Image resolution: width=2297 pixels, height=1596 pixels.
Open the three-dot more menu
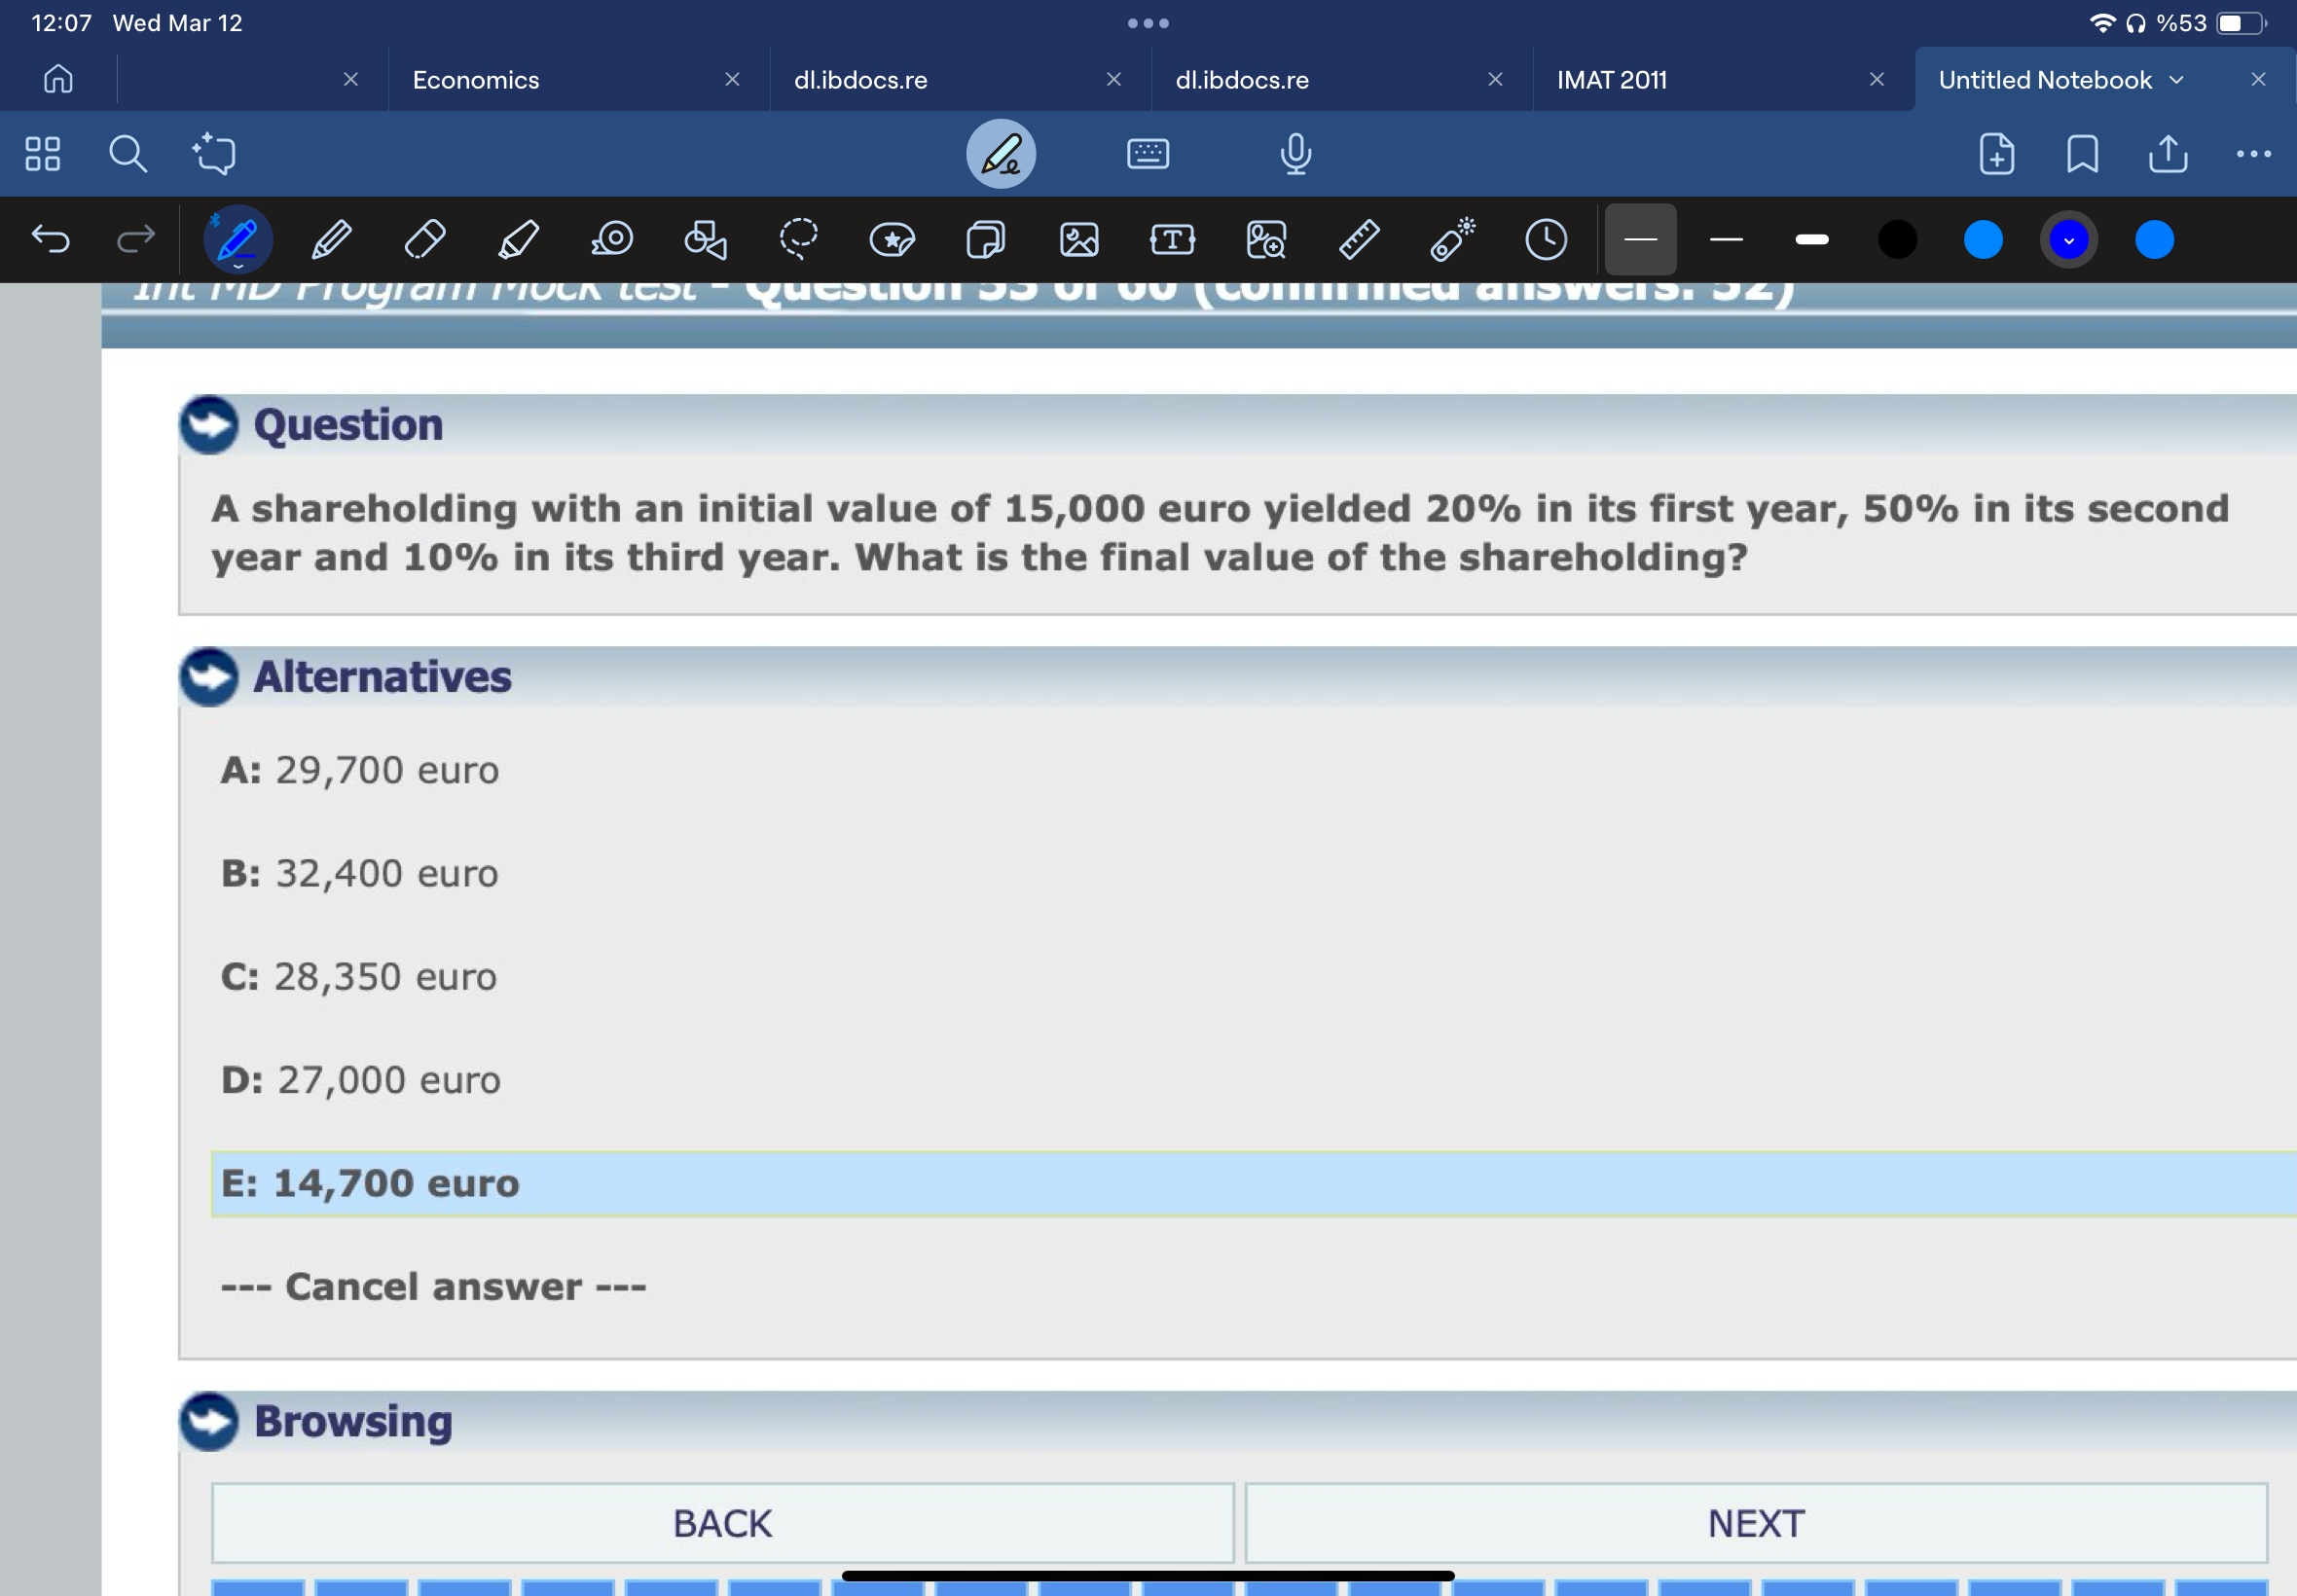[x=2253, y=154]
